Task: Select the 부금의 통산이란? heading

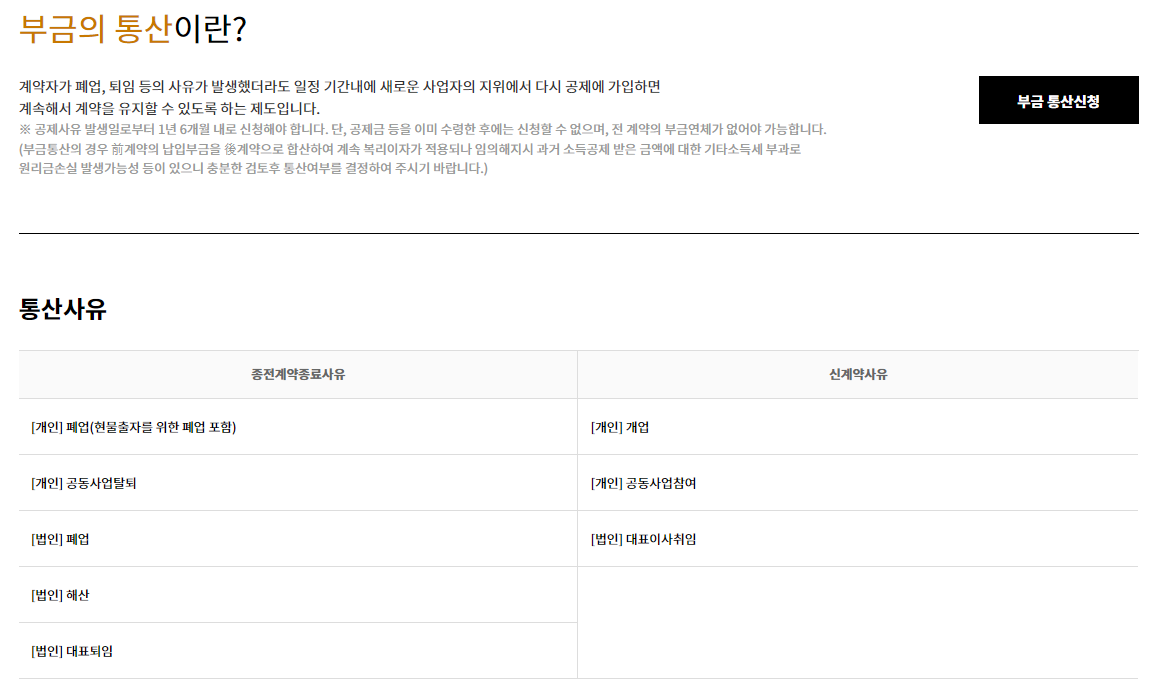Action: (x=132, y=29)
